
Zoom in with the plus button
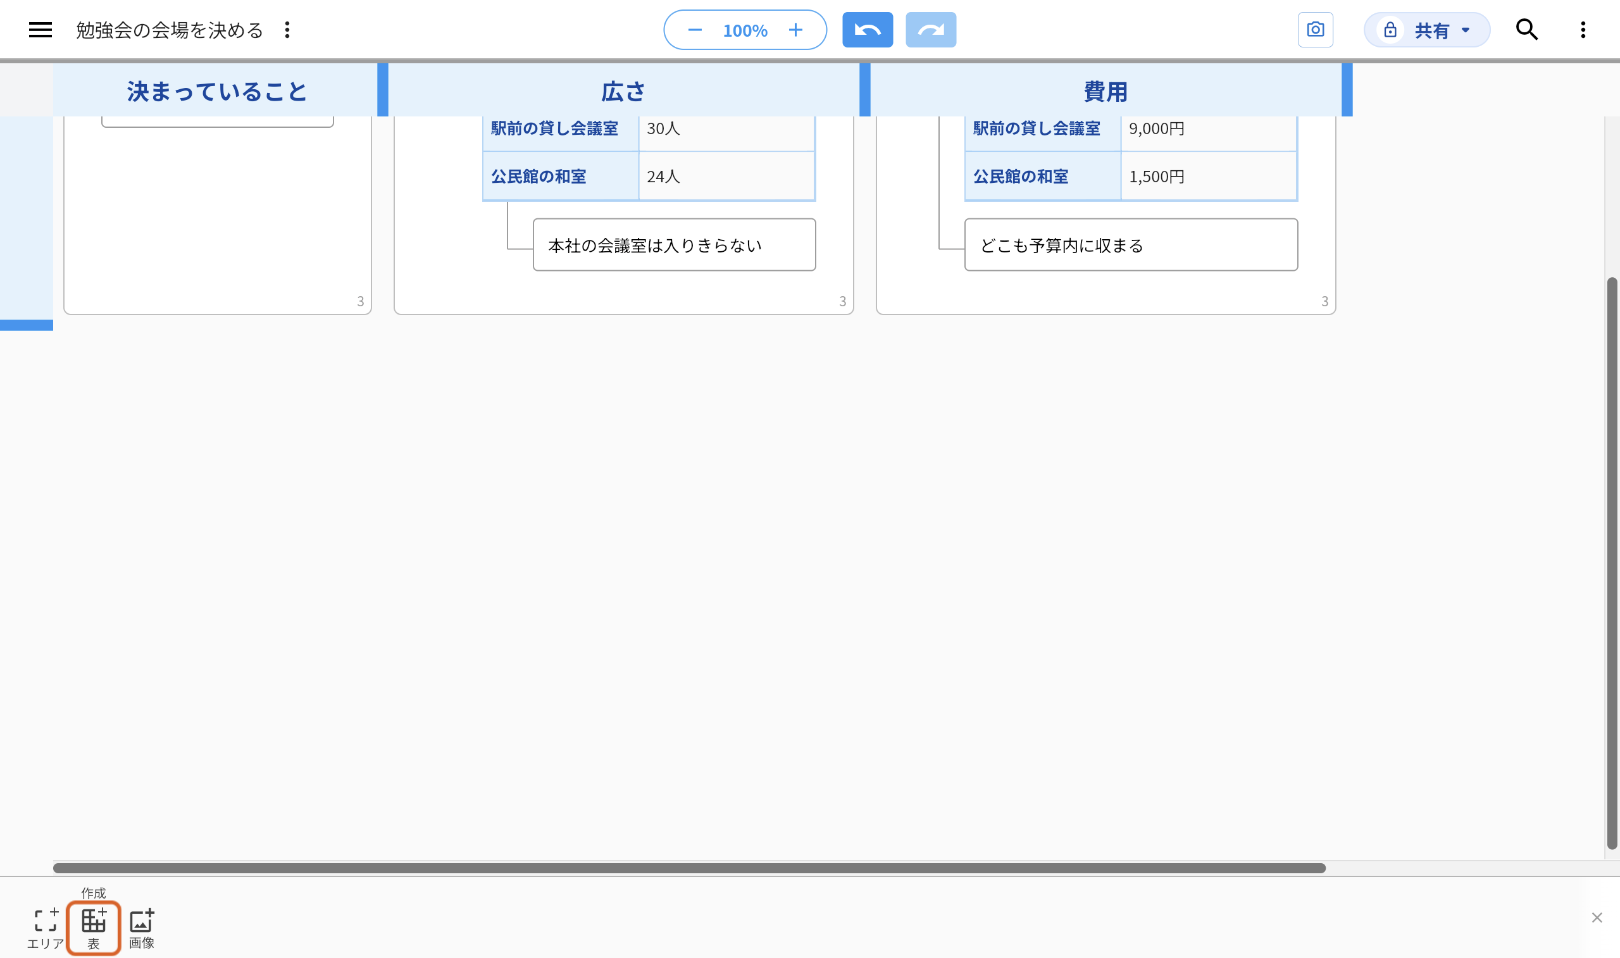coord(796,30)
